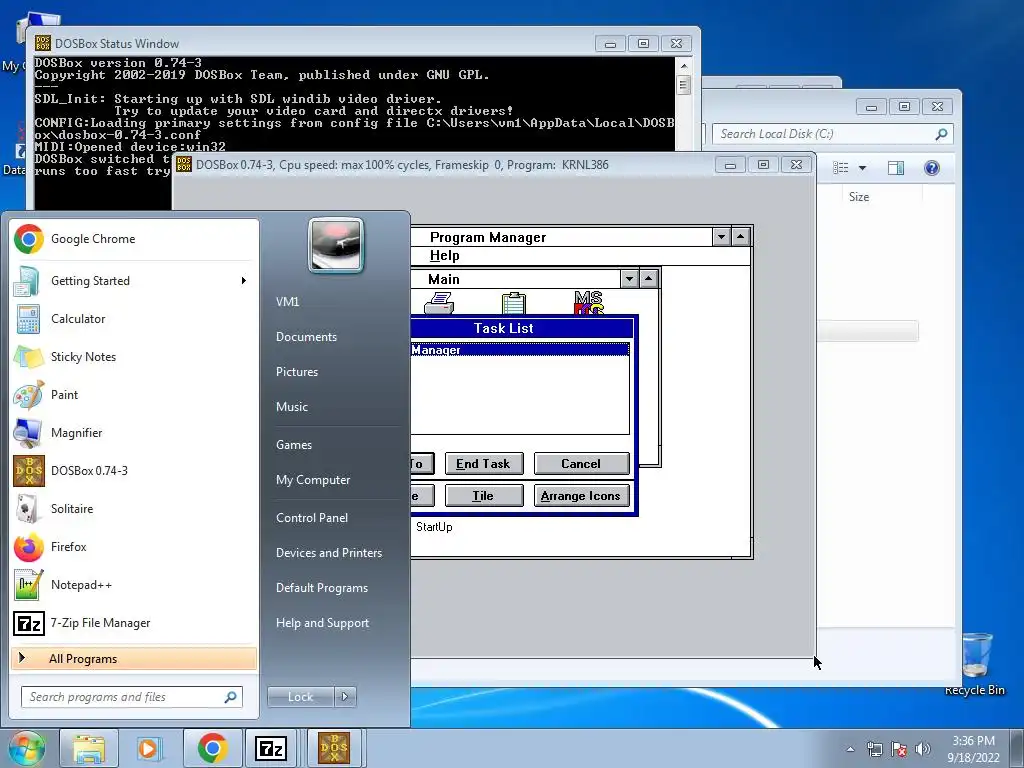Toggle the Explorer preview pane icon
1024x768 pixels.
(895, 168)
